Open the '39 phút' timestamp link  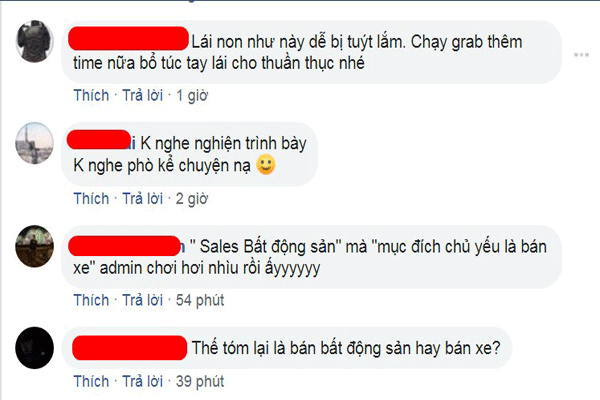point(200,382)
